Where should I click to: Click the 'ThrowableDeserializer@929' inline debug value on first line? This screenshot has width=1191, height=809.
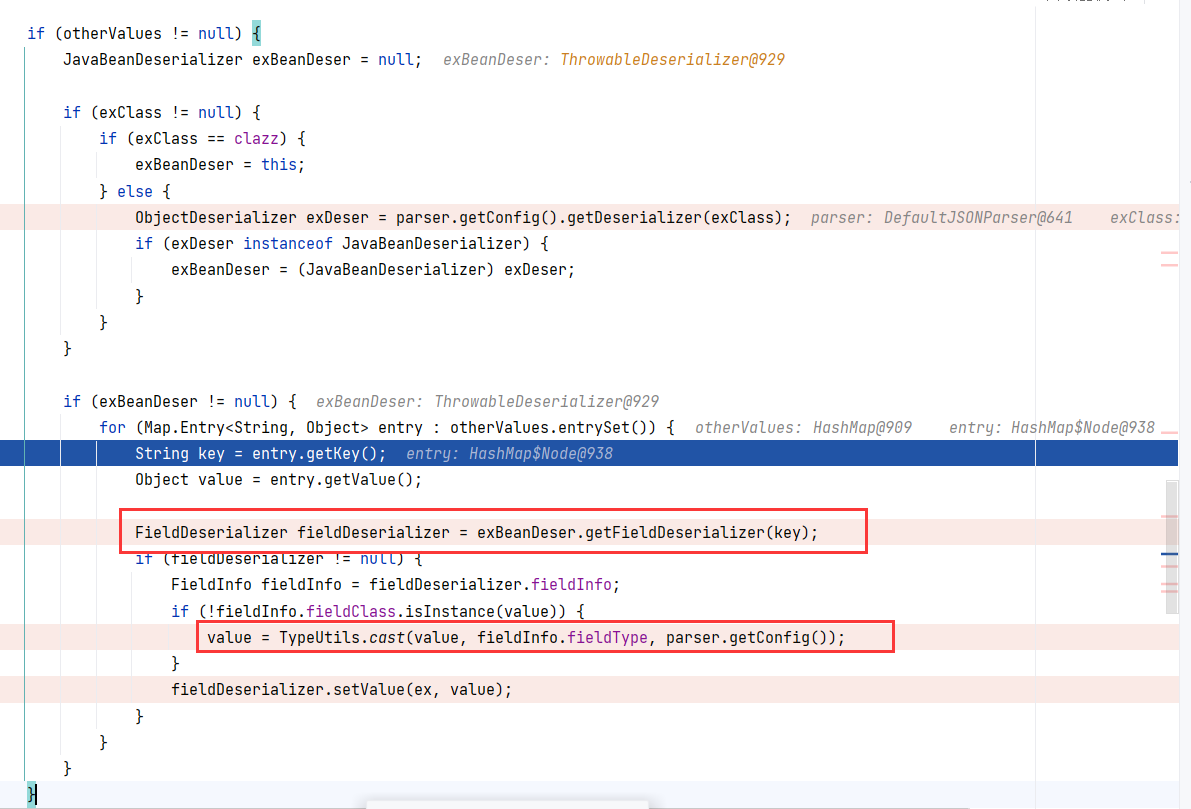(672, 60)
